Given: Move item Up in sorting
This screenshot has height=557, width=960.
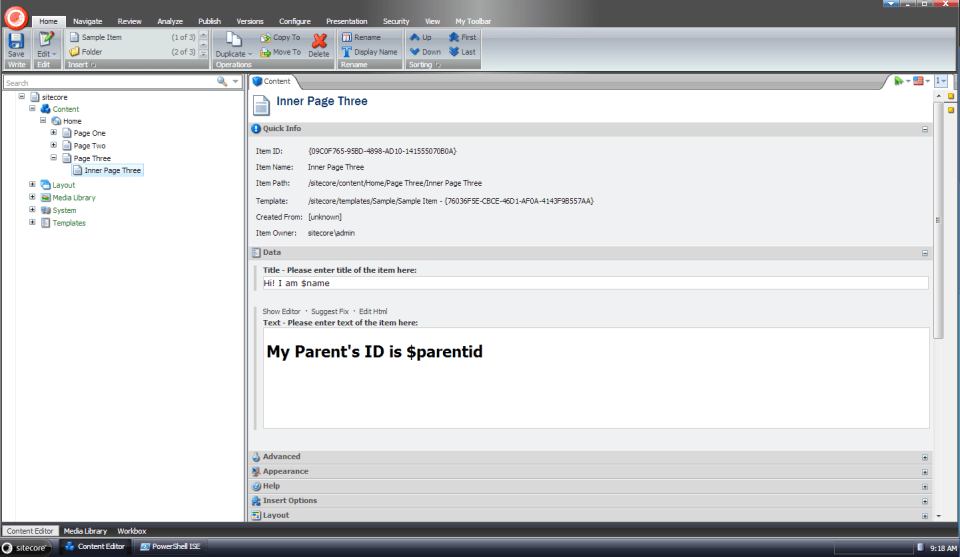Looking at the screenshot, I should pyautogui.click(x=421, y=37).
